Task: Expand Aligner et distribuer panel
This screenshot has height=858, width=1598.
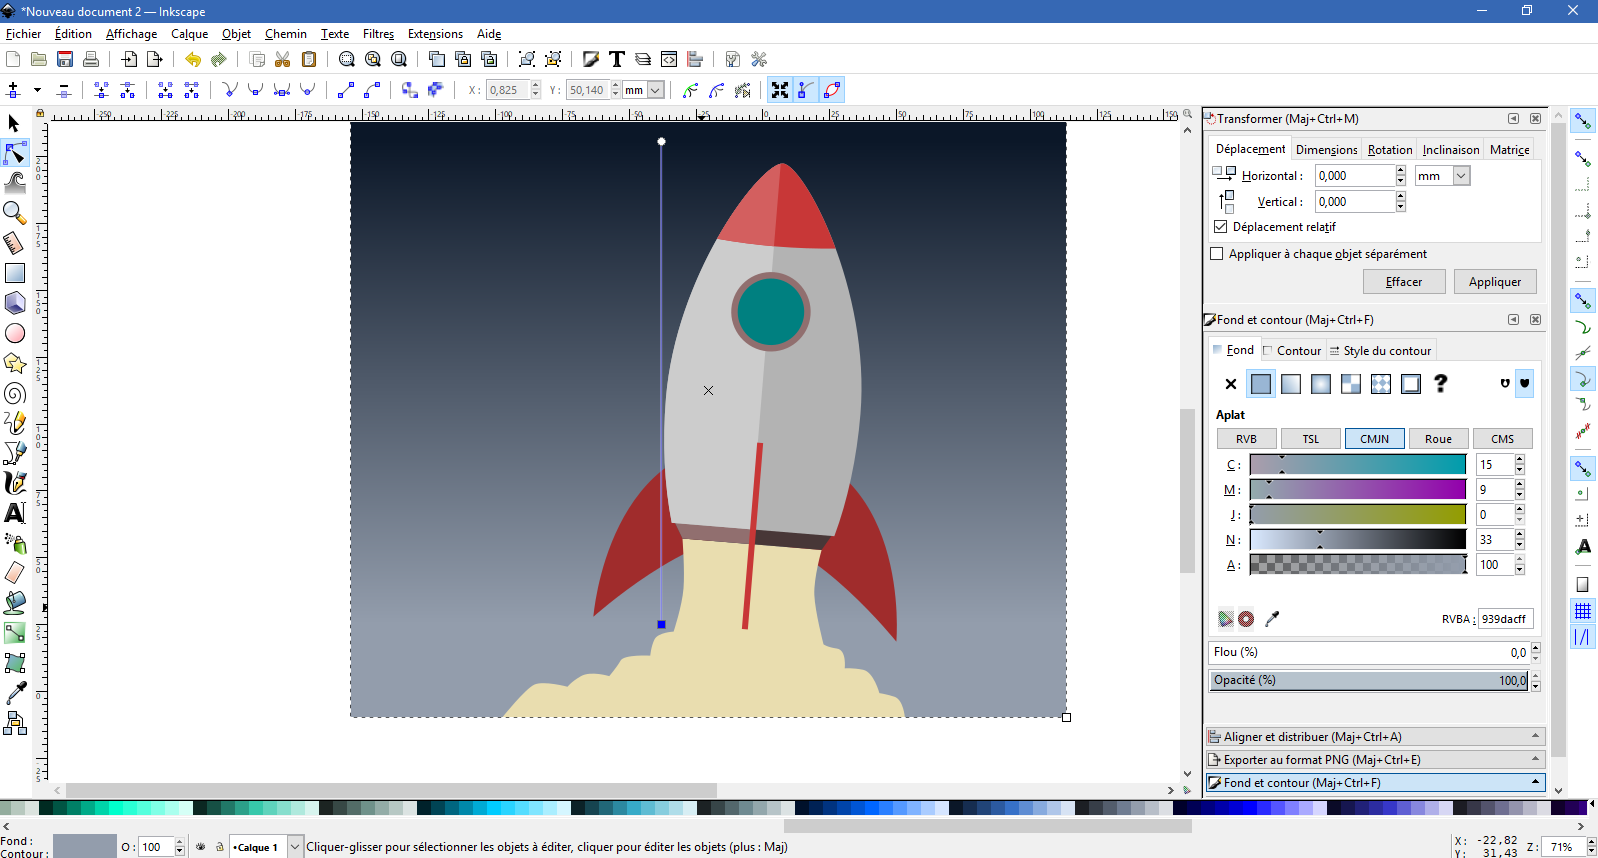Action: click(x=1376, y=737)
